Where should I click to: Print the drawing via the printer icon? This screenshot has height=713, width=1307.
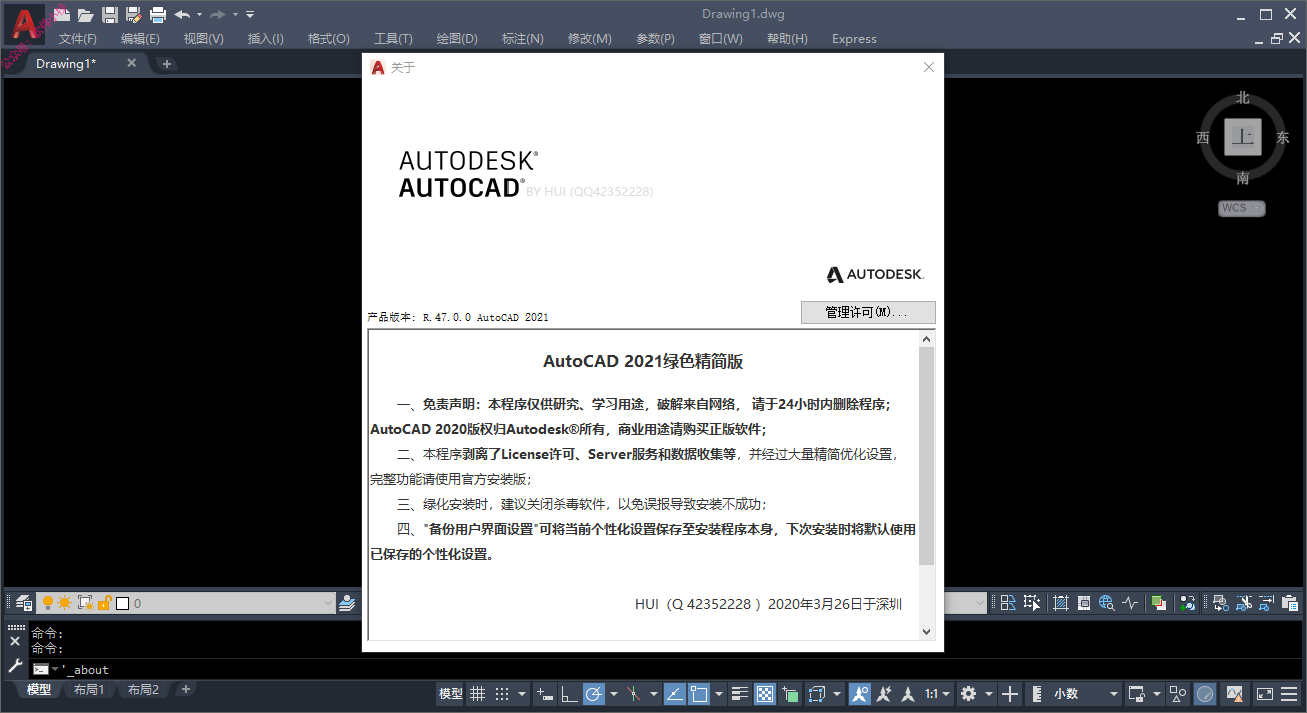(158, 14)
